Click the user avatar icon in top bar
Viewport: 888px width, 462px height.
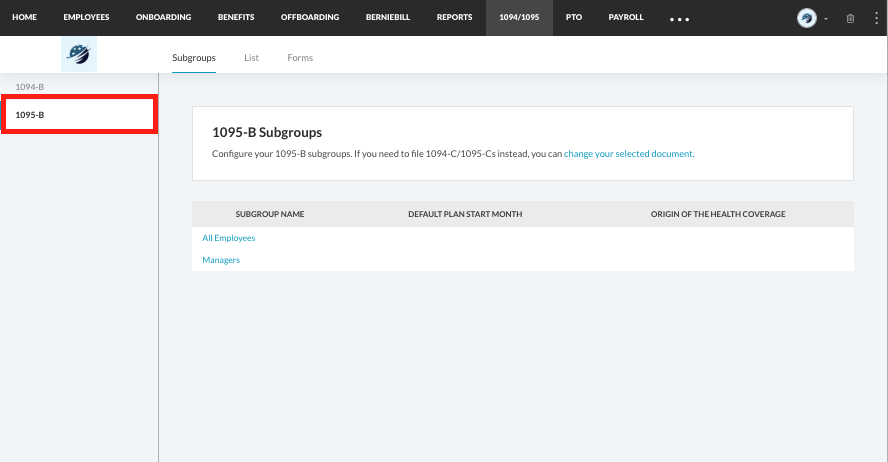(x=806, y=18)
